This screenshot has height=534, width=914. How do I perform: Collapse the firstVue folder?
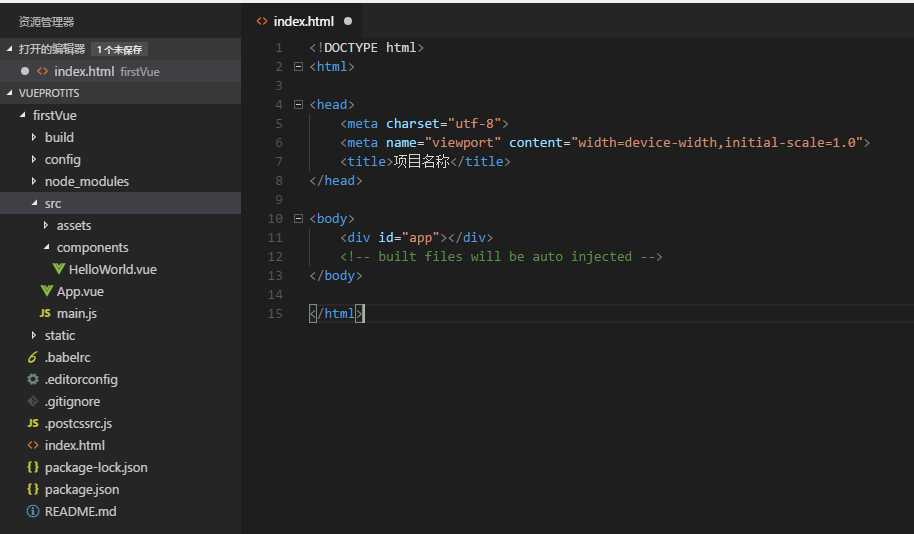point(22,115)
